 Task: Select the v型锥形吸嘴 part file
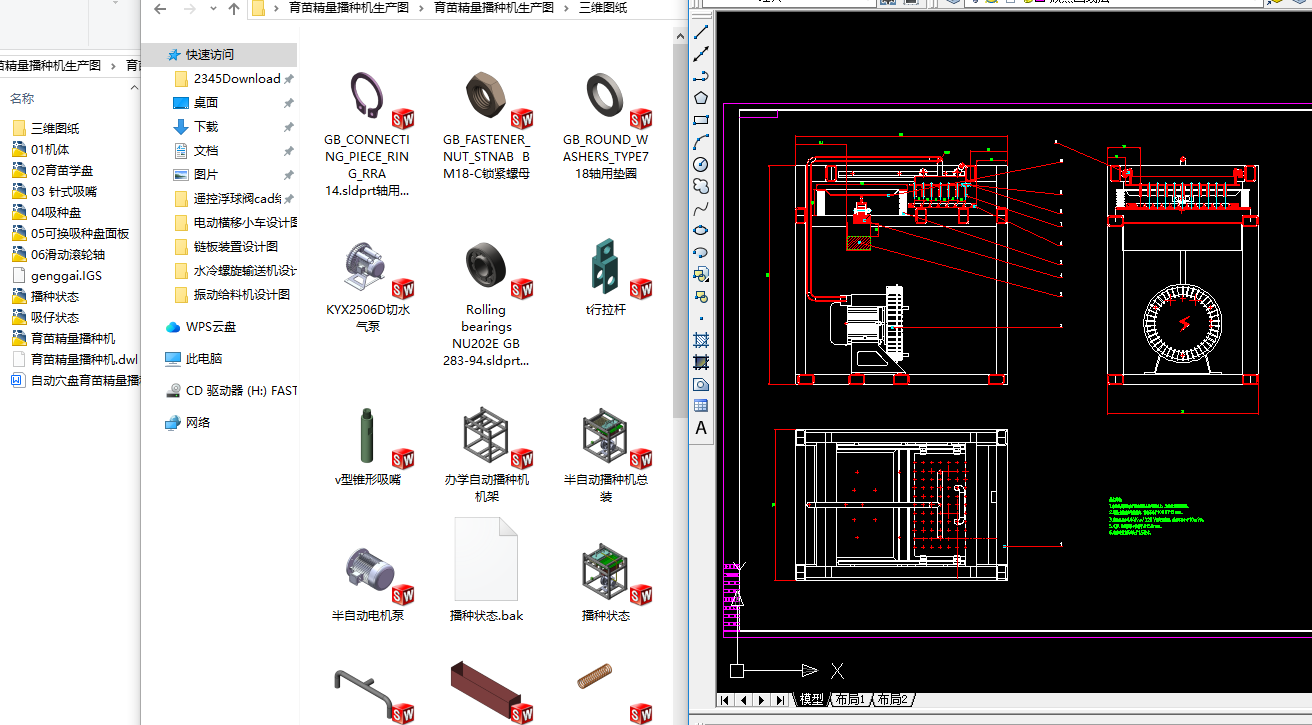click(x=367, y=447)
